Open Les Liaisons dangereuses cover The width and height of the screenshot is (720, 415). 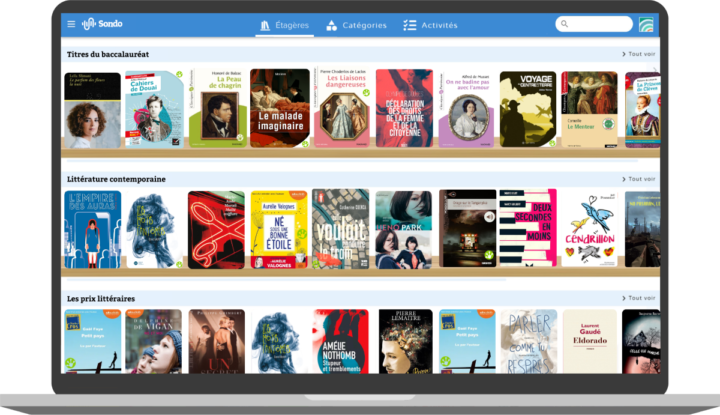coord(342,107)
